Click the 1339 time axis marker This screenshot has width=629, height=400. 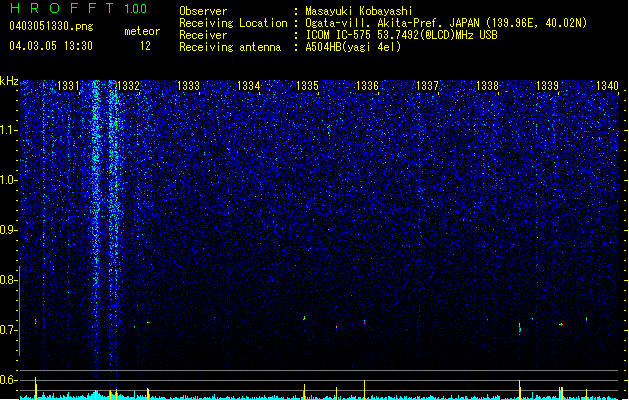[x=547, y=85]
